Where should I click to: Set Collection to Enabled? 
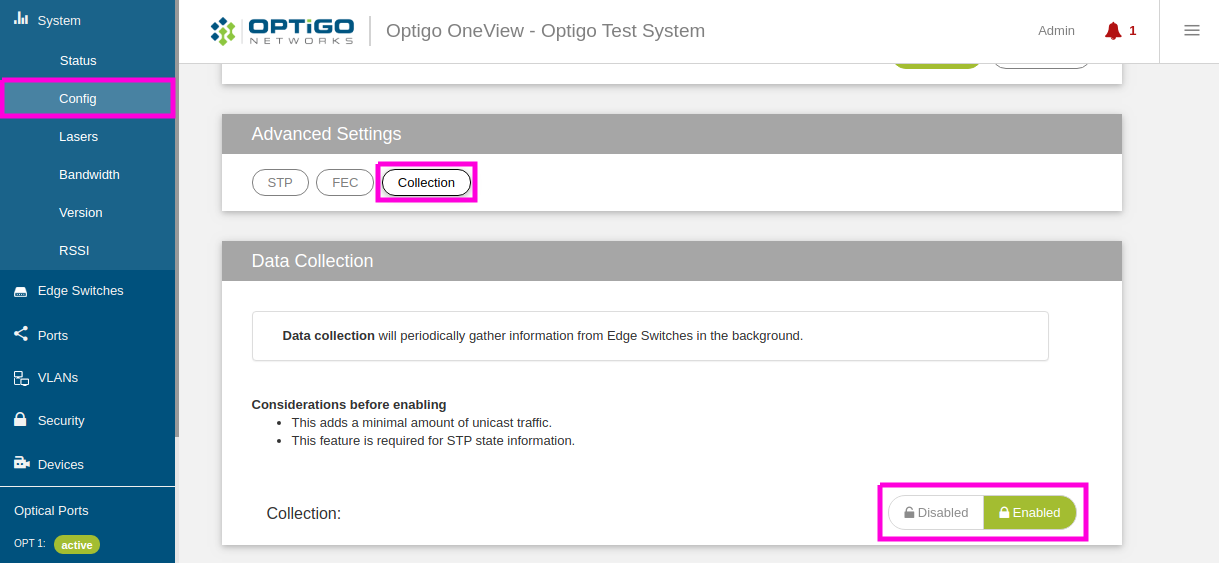pos(1030,513)
